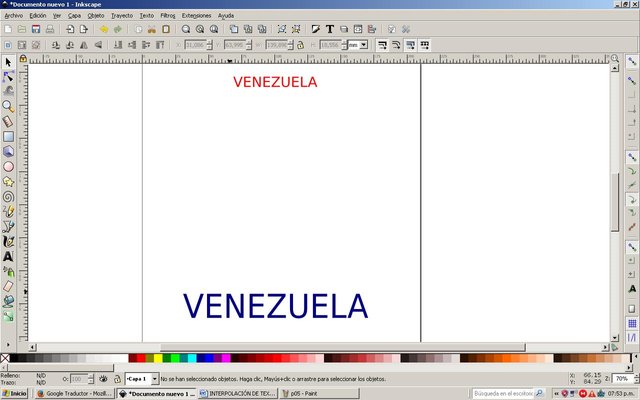This screenshot has width=640, height=400.
Task: Toggle scale stroke width affect button
Action: [382, 45]
